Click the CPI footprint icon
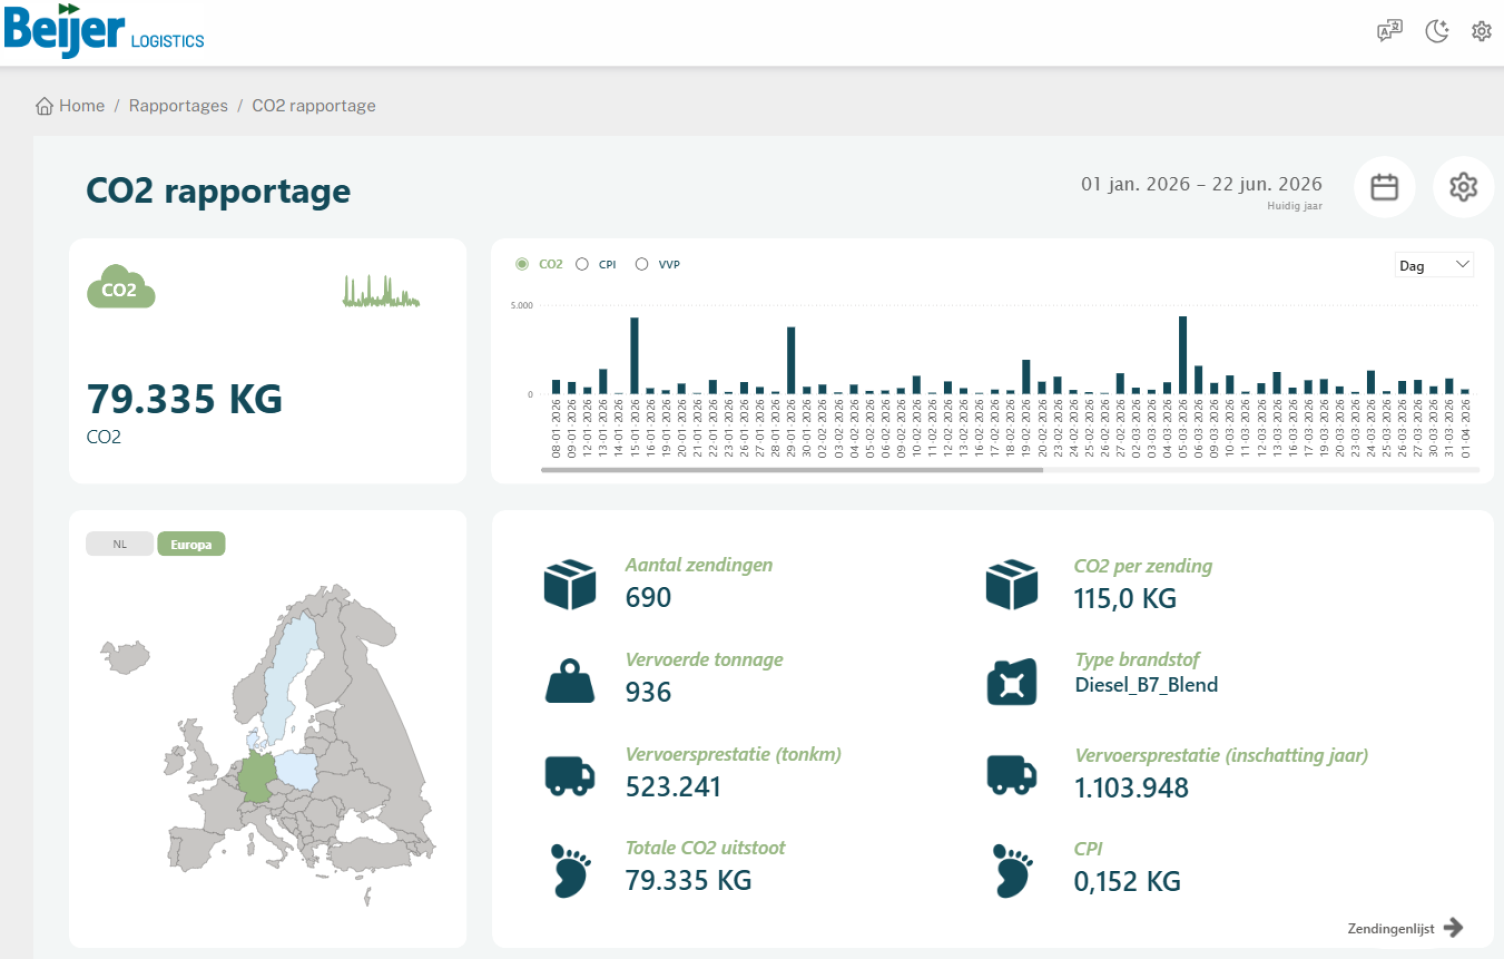 (1012, 870)
